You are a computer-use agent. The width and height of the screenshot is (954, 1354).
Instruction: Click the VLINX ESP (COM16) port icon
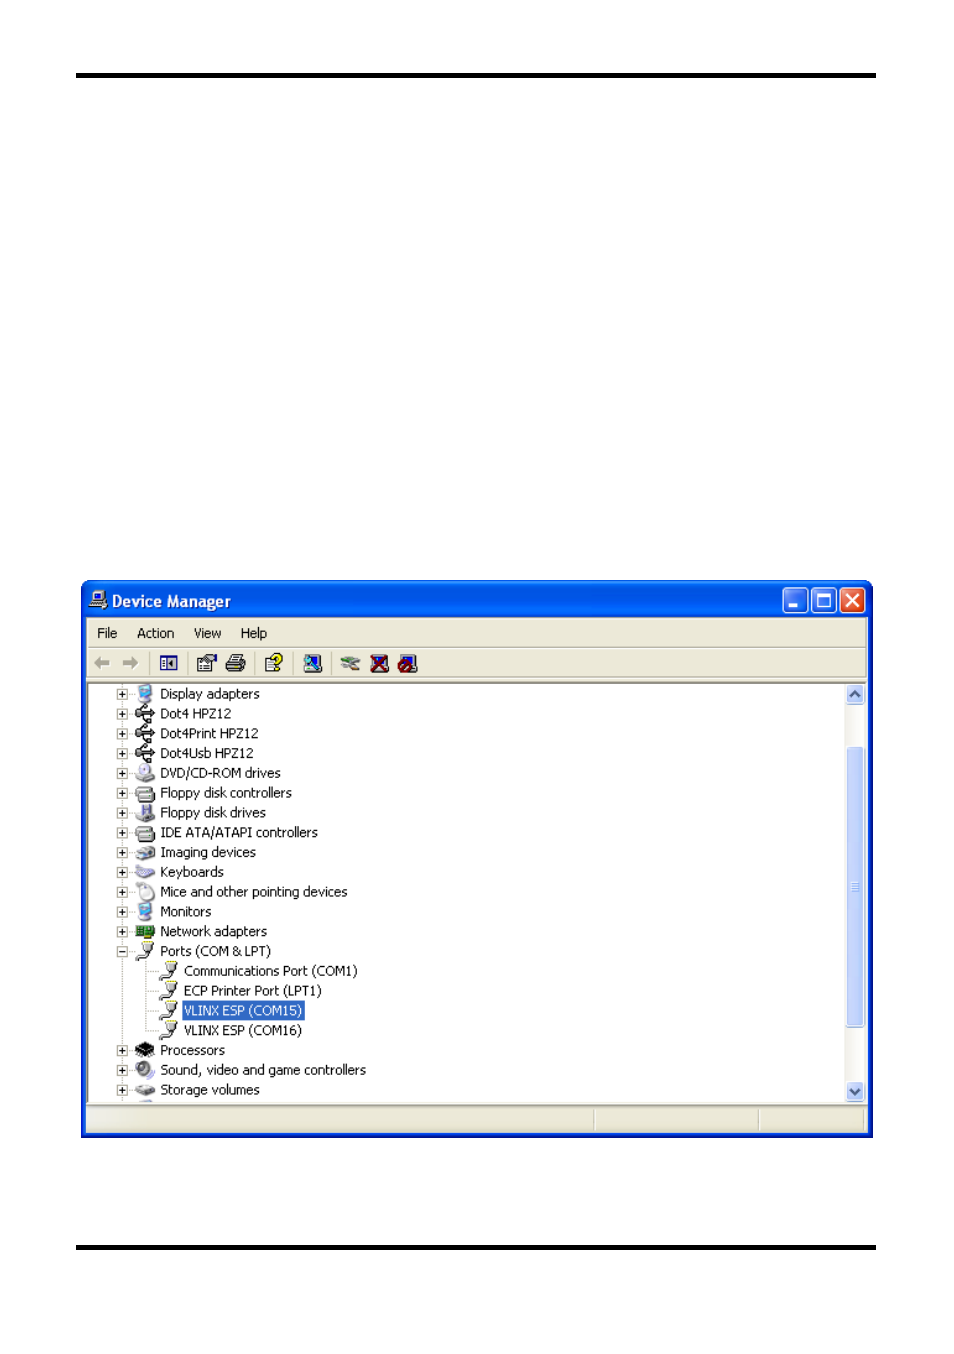(x=169, y=1030)
